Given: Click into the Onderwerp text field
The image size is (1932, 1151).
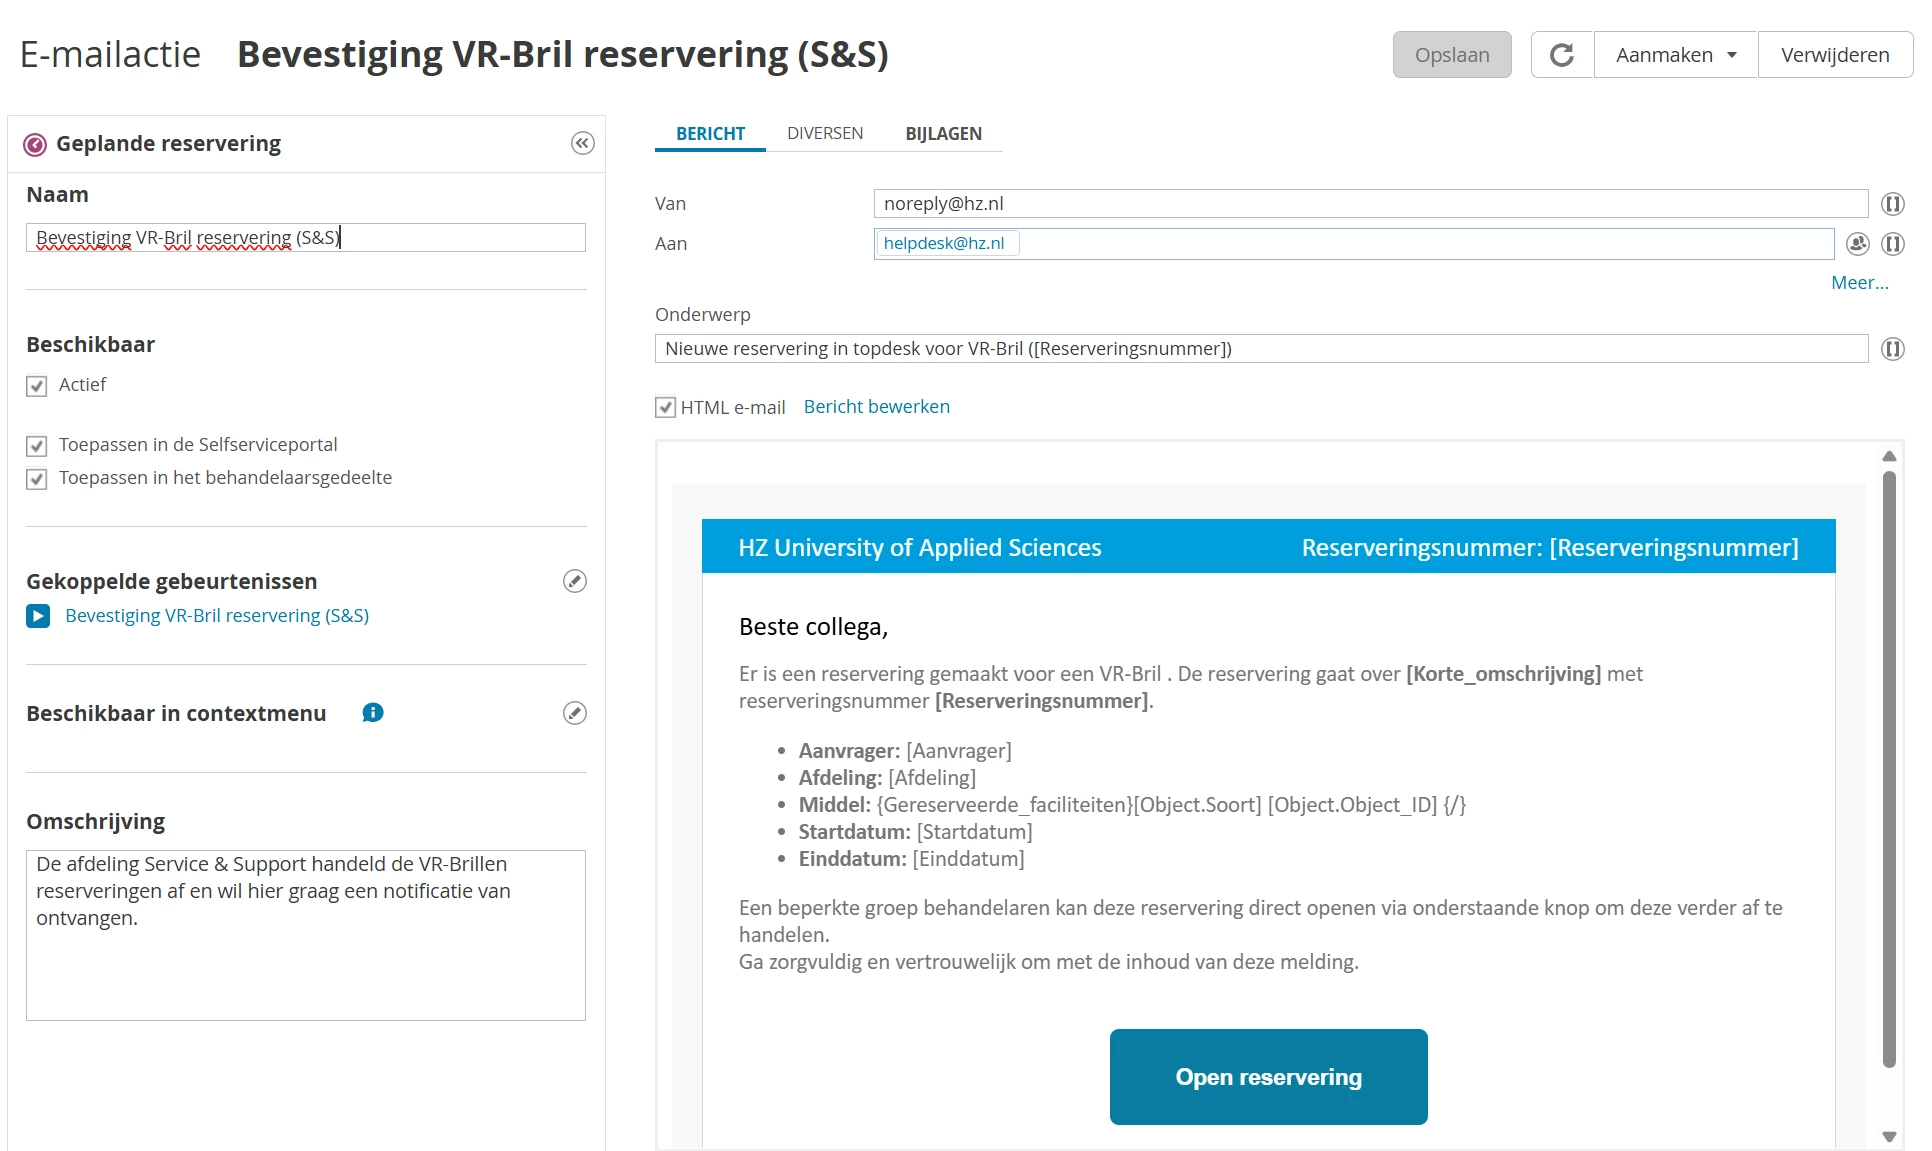Looking at the screenshot, I should tap(1260, 349).
